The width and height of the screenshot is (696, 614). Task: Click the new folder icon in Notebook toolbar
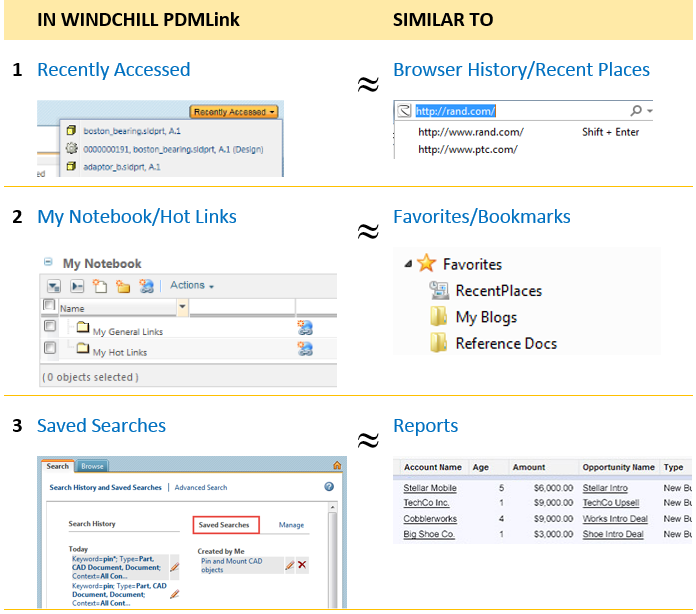tap(122, 287)
